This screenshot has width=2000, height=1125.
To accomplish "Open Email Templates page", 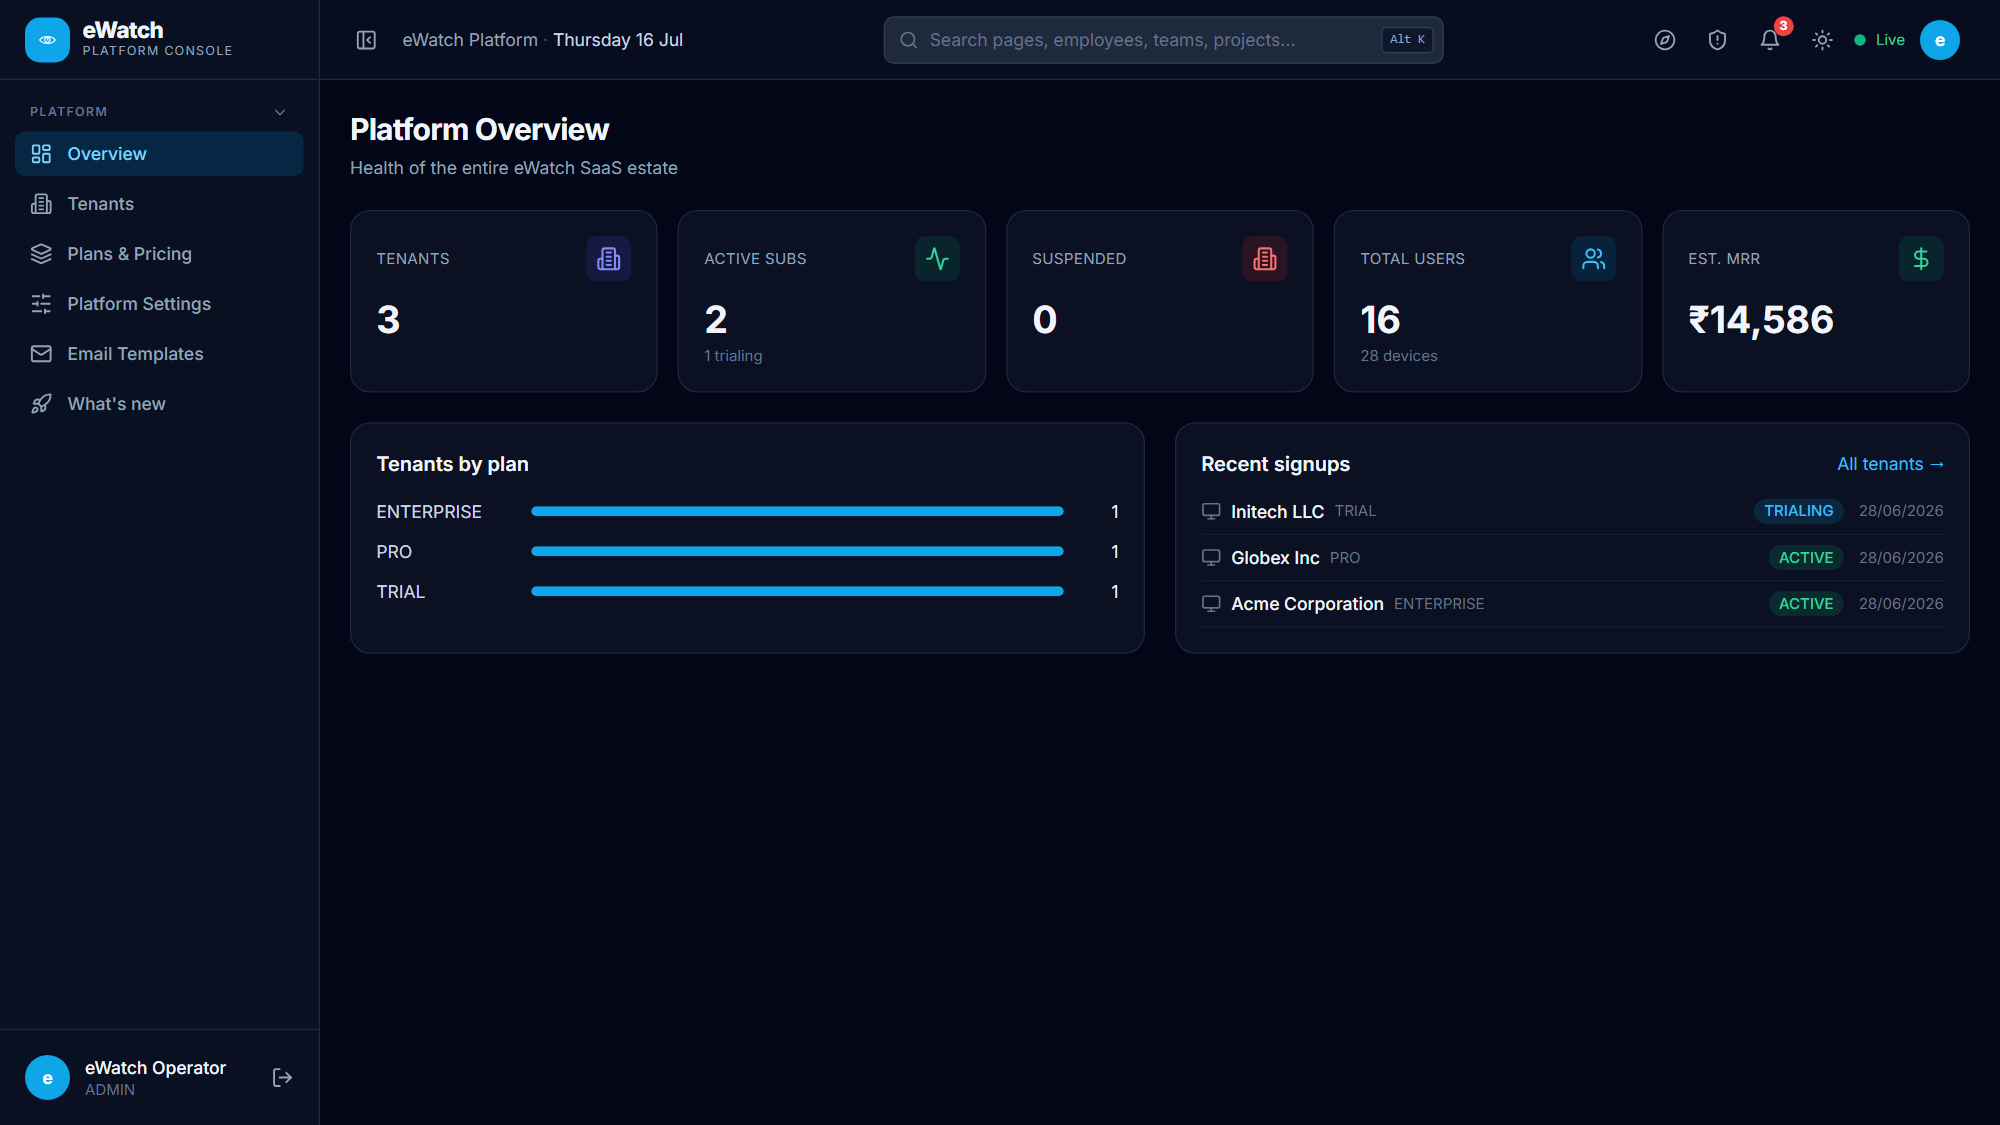I will click(x=159, y=354).
